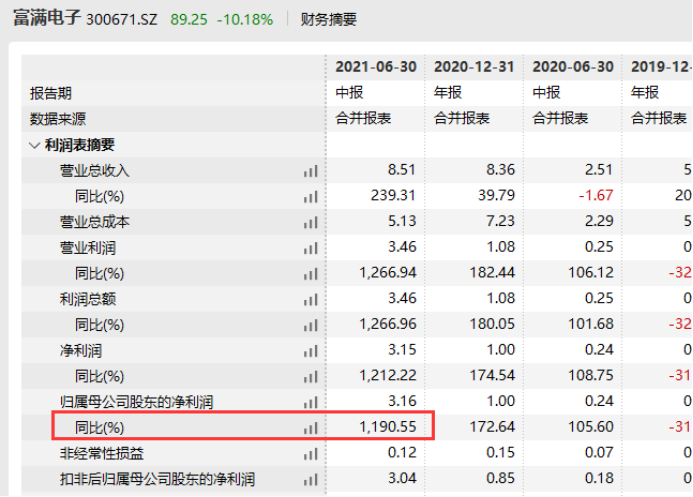This screenshot has width=693, height=497.
Task: Collapse the 利润表摘要 section
Action: [34, 145]
